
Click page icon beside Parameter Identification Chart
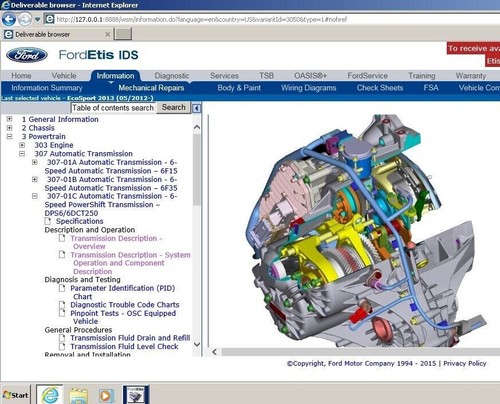(62, 288)
